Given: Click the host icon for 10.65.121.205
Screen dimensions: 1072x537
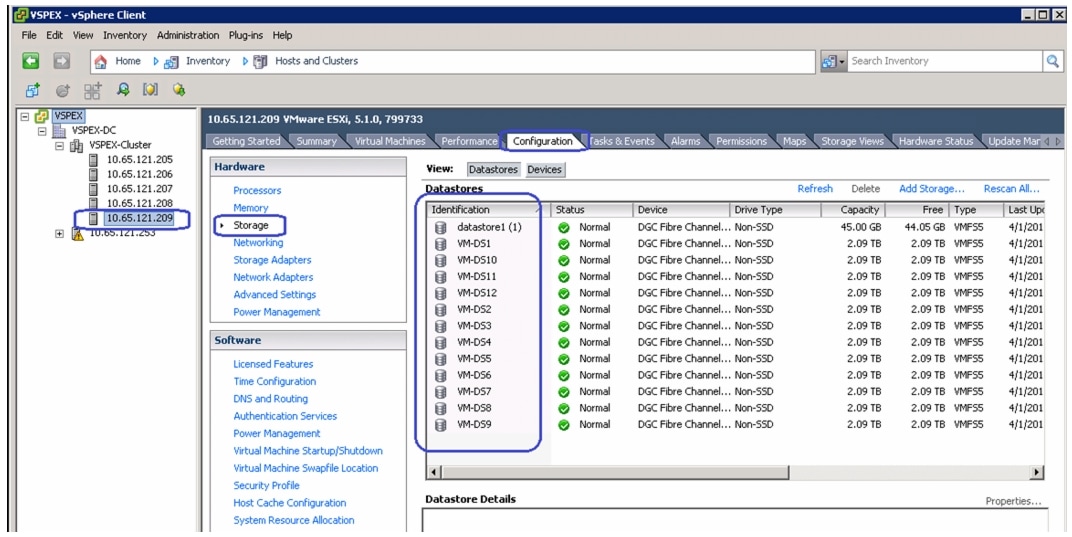Looking at the screenshot, I should pos(93,159).
